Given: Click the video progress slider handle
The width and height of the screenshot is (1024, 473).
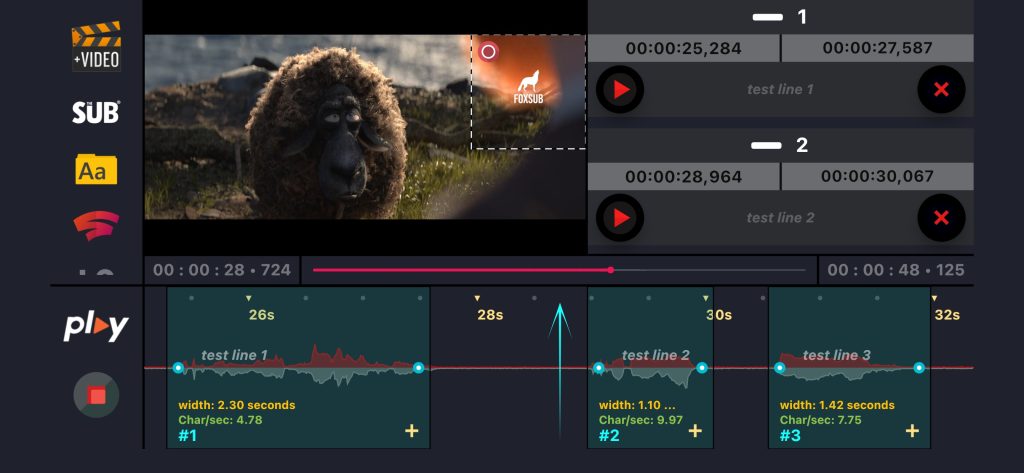Looking at the screenshot, I should click(611, 270).
